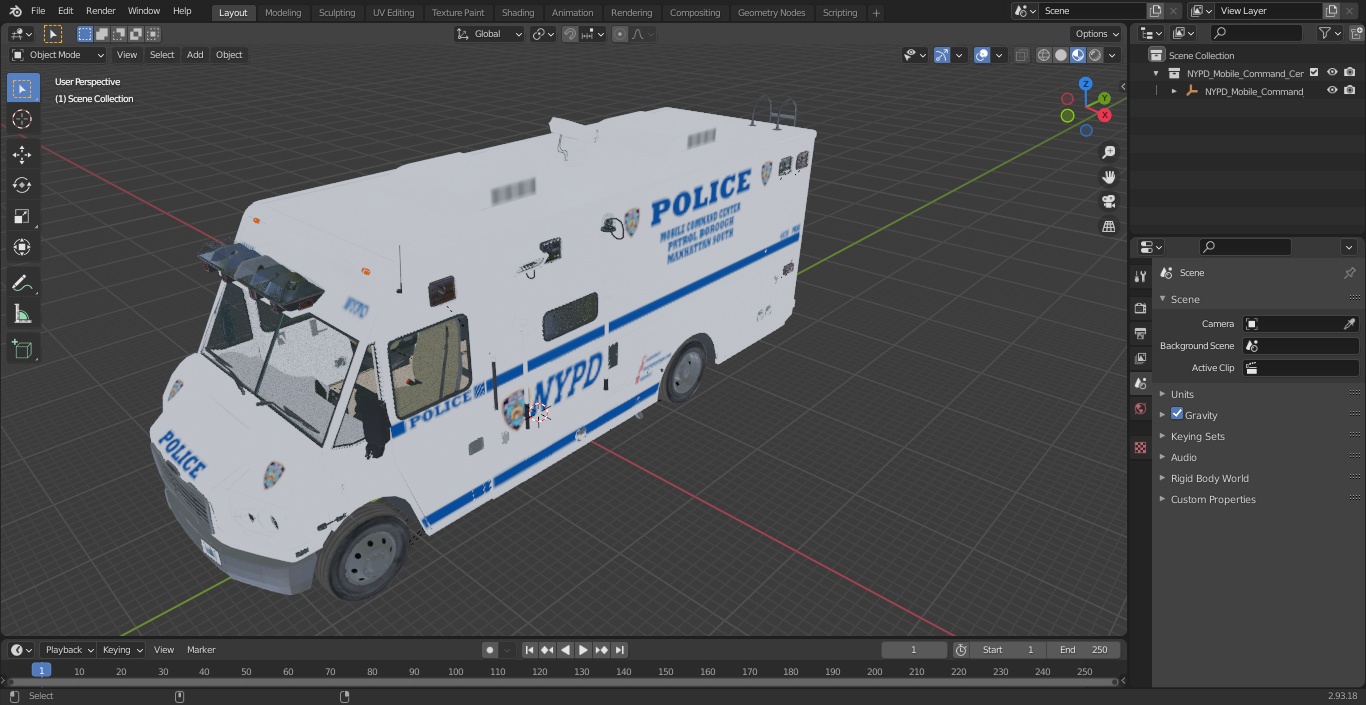The height and width of the screenshot is (705, 1366).
Task: Open the View Layer properties tab
Action: 1140,358
